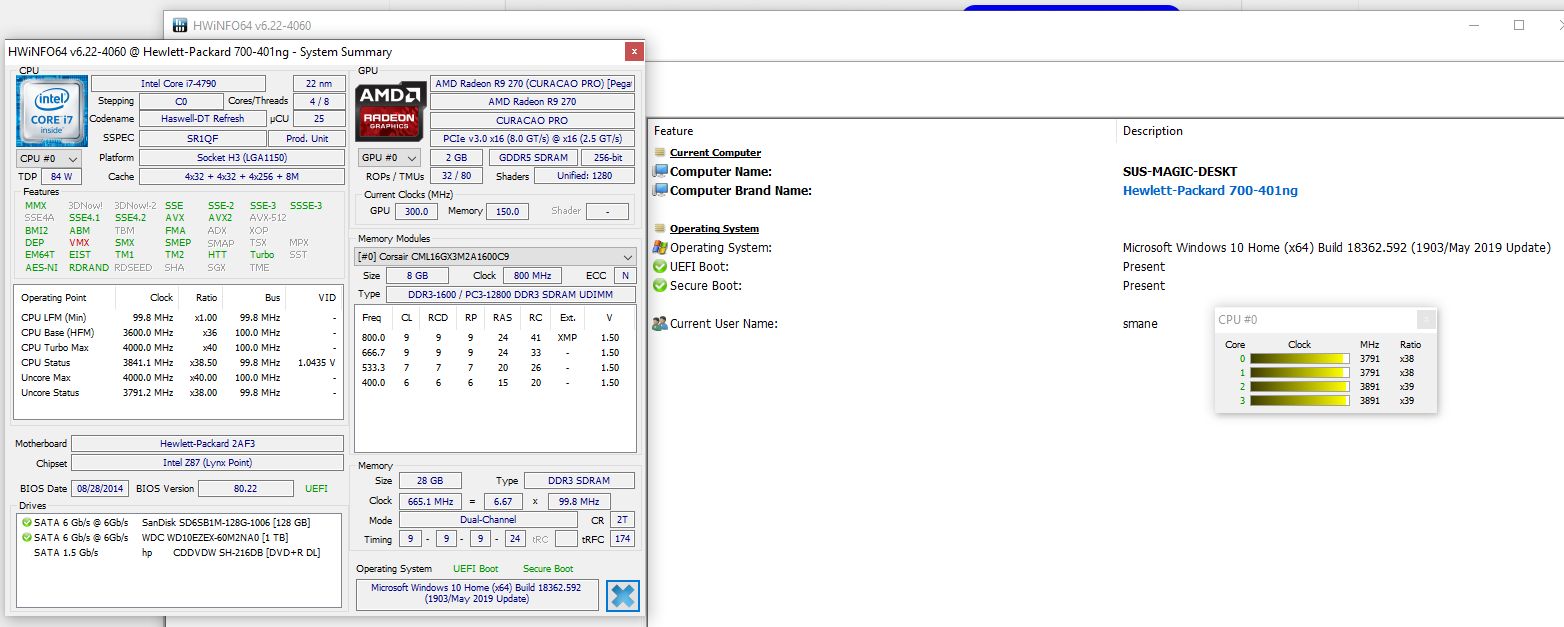Click Core 2 clock bar
The width and height of the screenshot is (1564, 627).
(x=1299, y=386)
